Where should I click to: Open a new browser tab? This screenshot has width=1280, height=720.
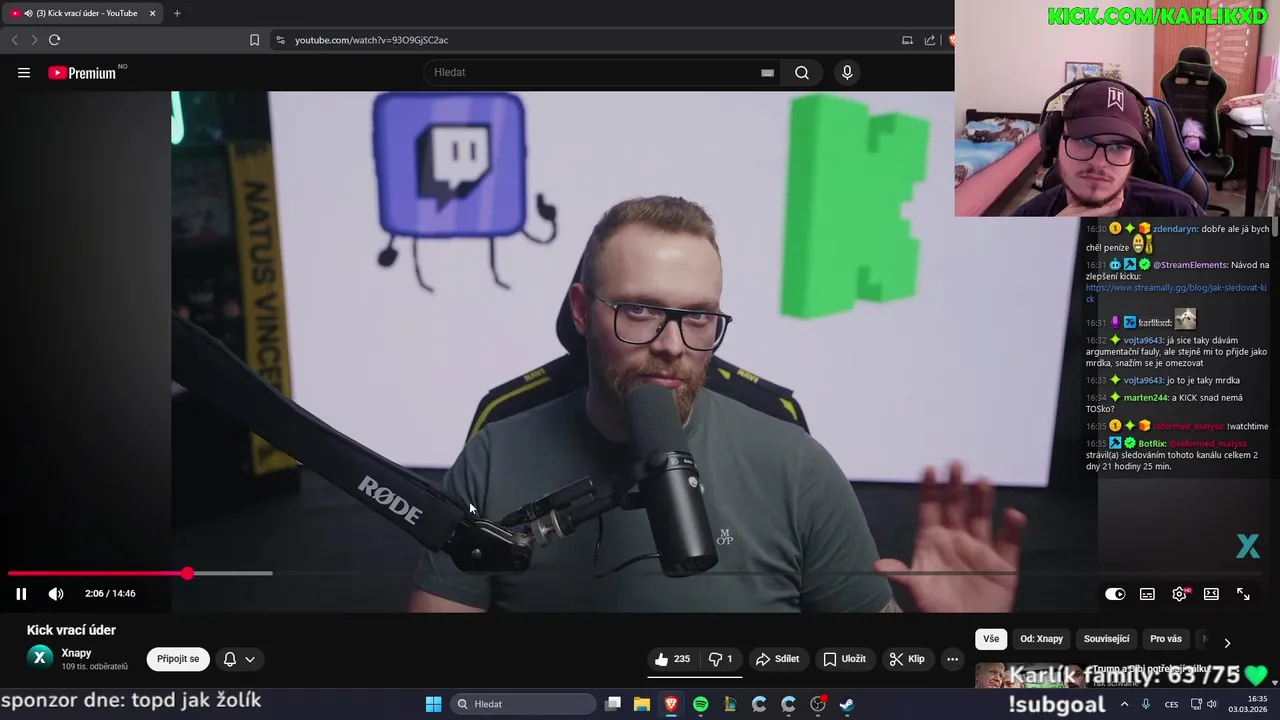tap(177, 13)
